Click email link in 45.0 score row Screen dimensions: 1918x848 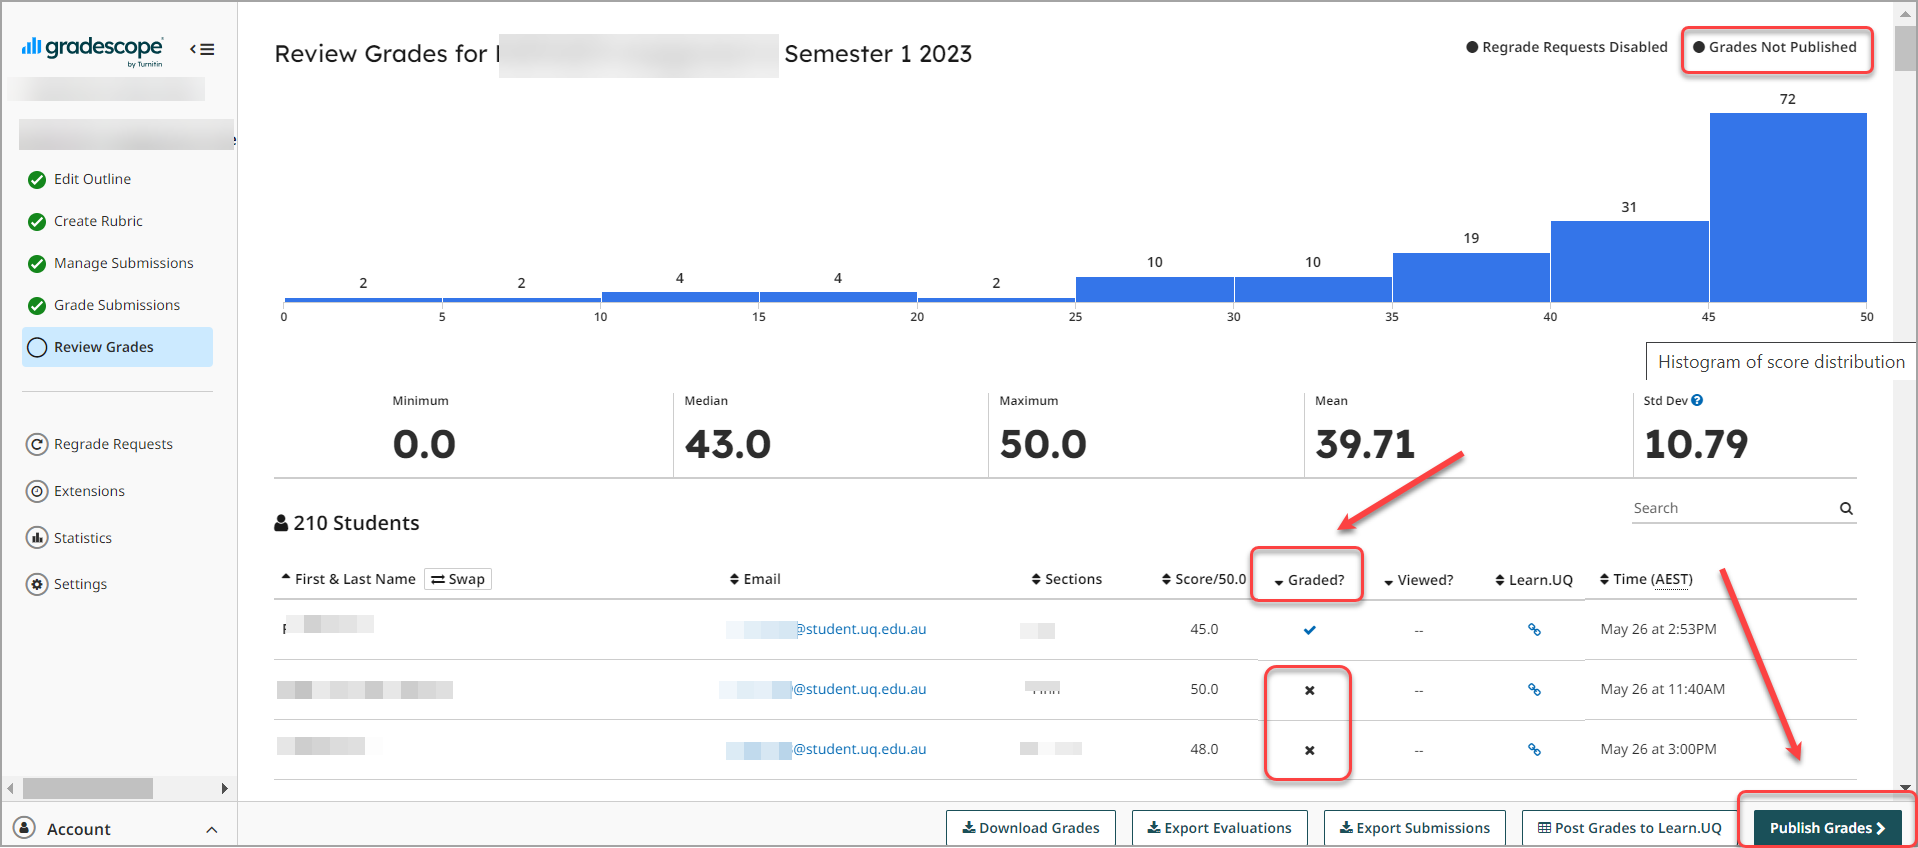pyautogui.click(x=826, y=629)
